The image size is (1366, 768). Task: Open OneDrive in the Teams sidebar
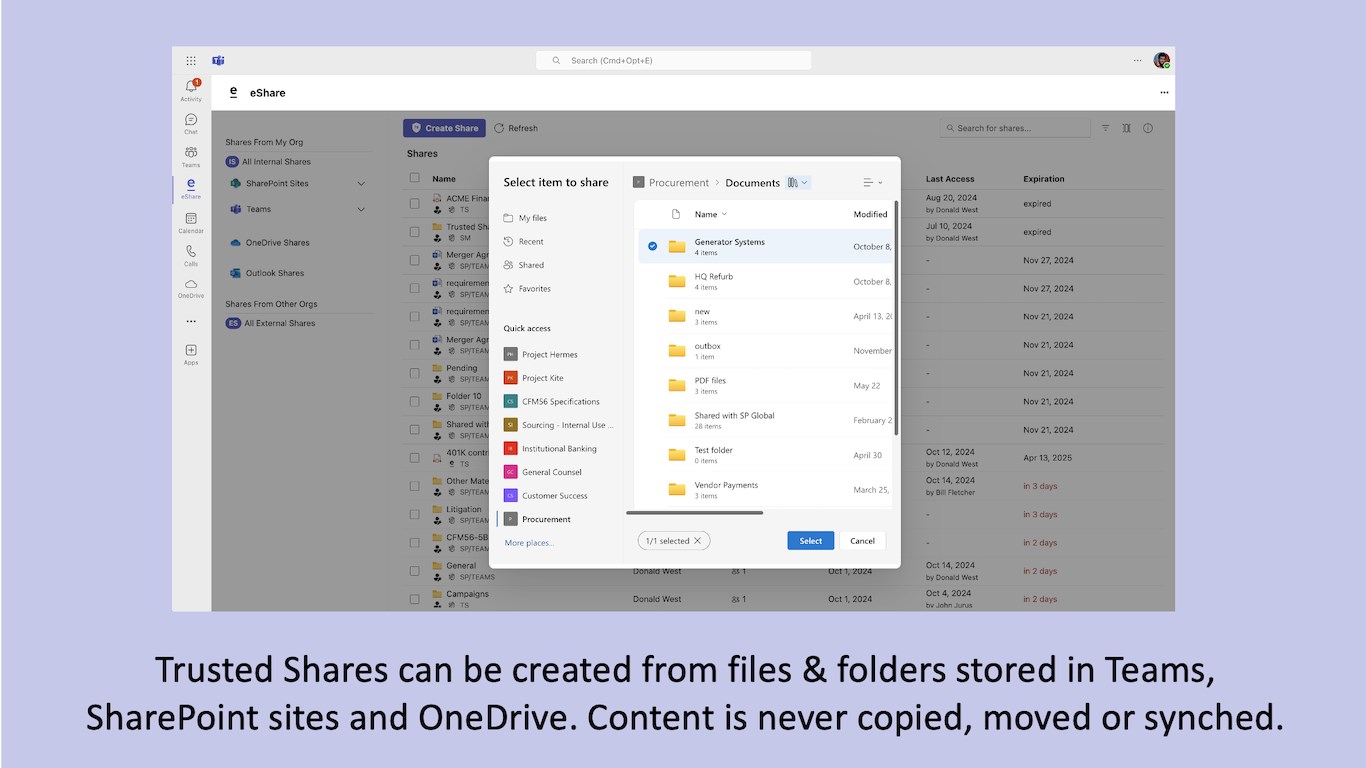[x=191, y=289]
